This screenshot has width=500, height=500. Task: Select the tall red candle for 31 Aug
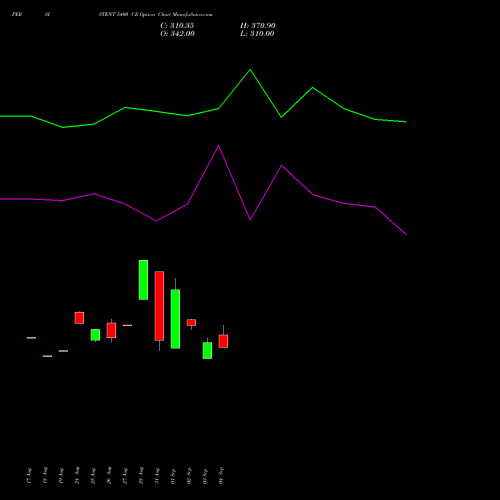(x=159, y=306)
